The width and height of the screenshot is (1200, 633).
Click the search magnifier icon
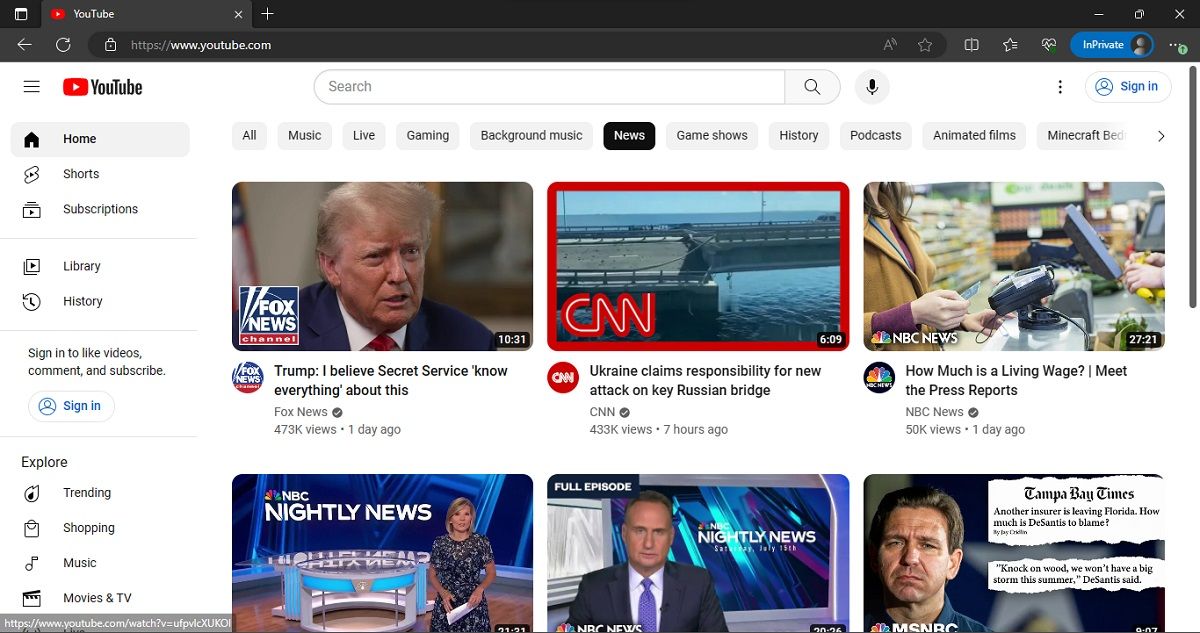click(x=811, y=87)
